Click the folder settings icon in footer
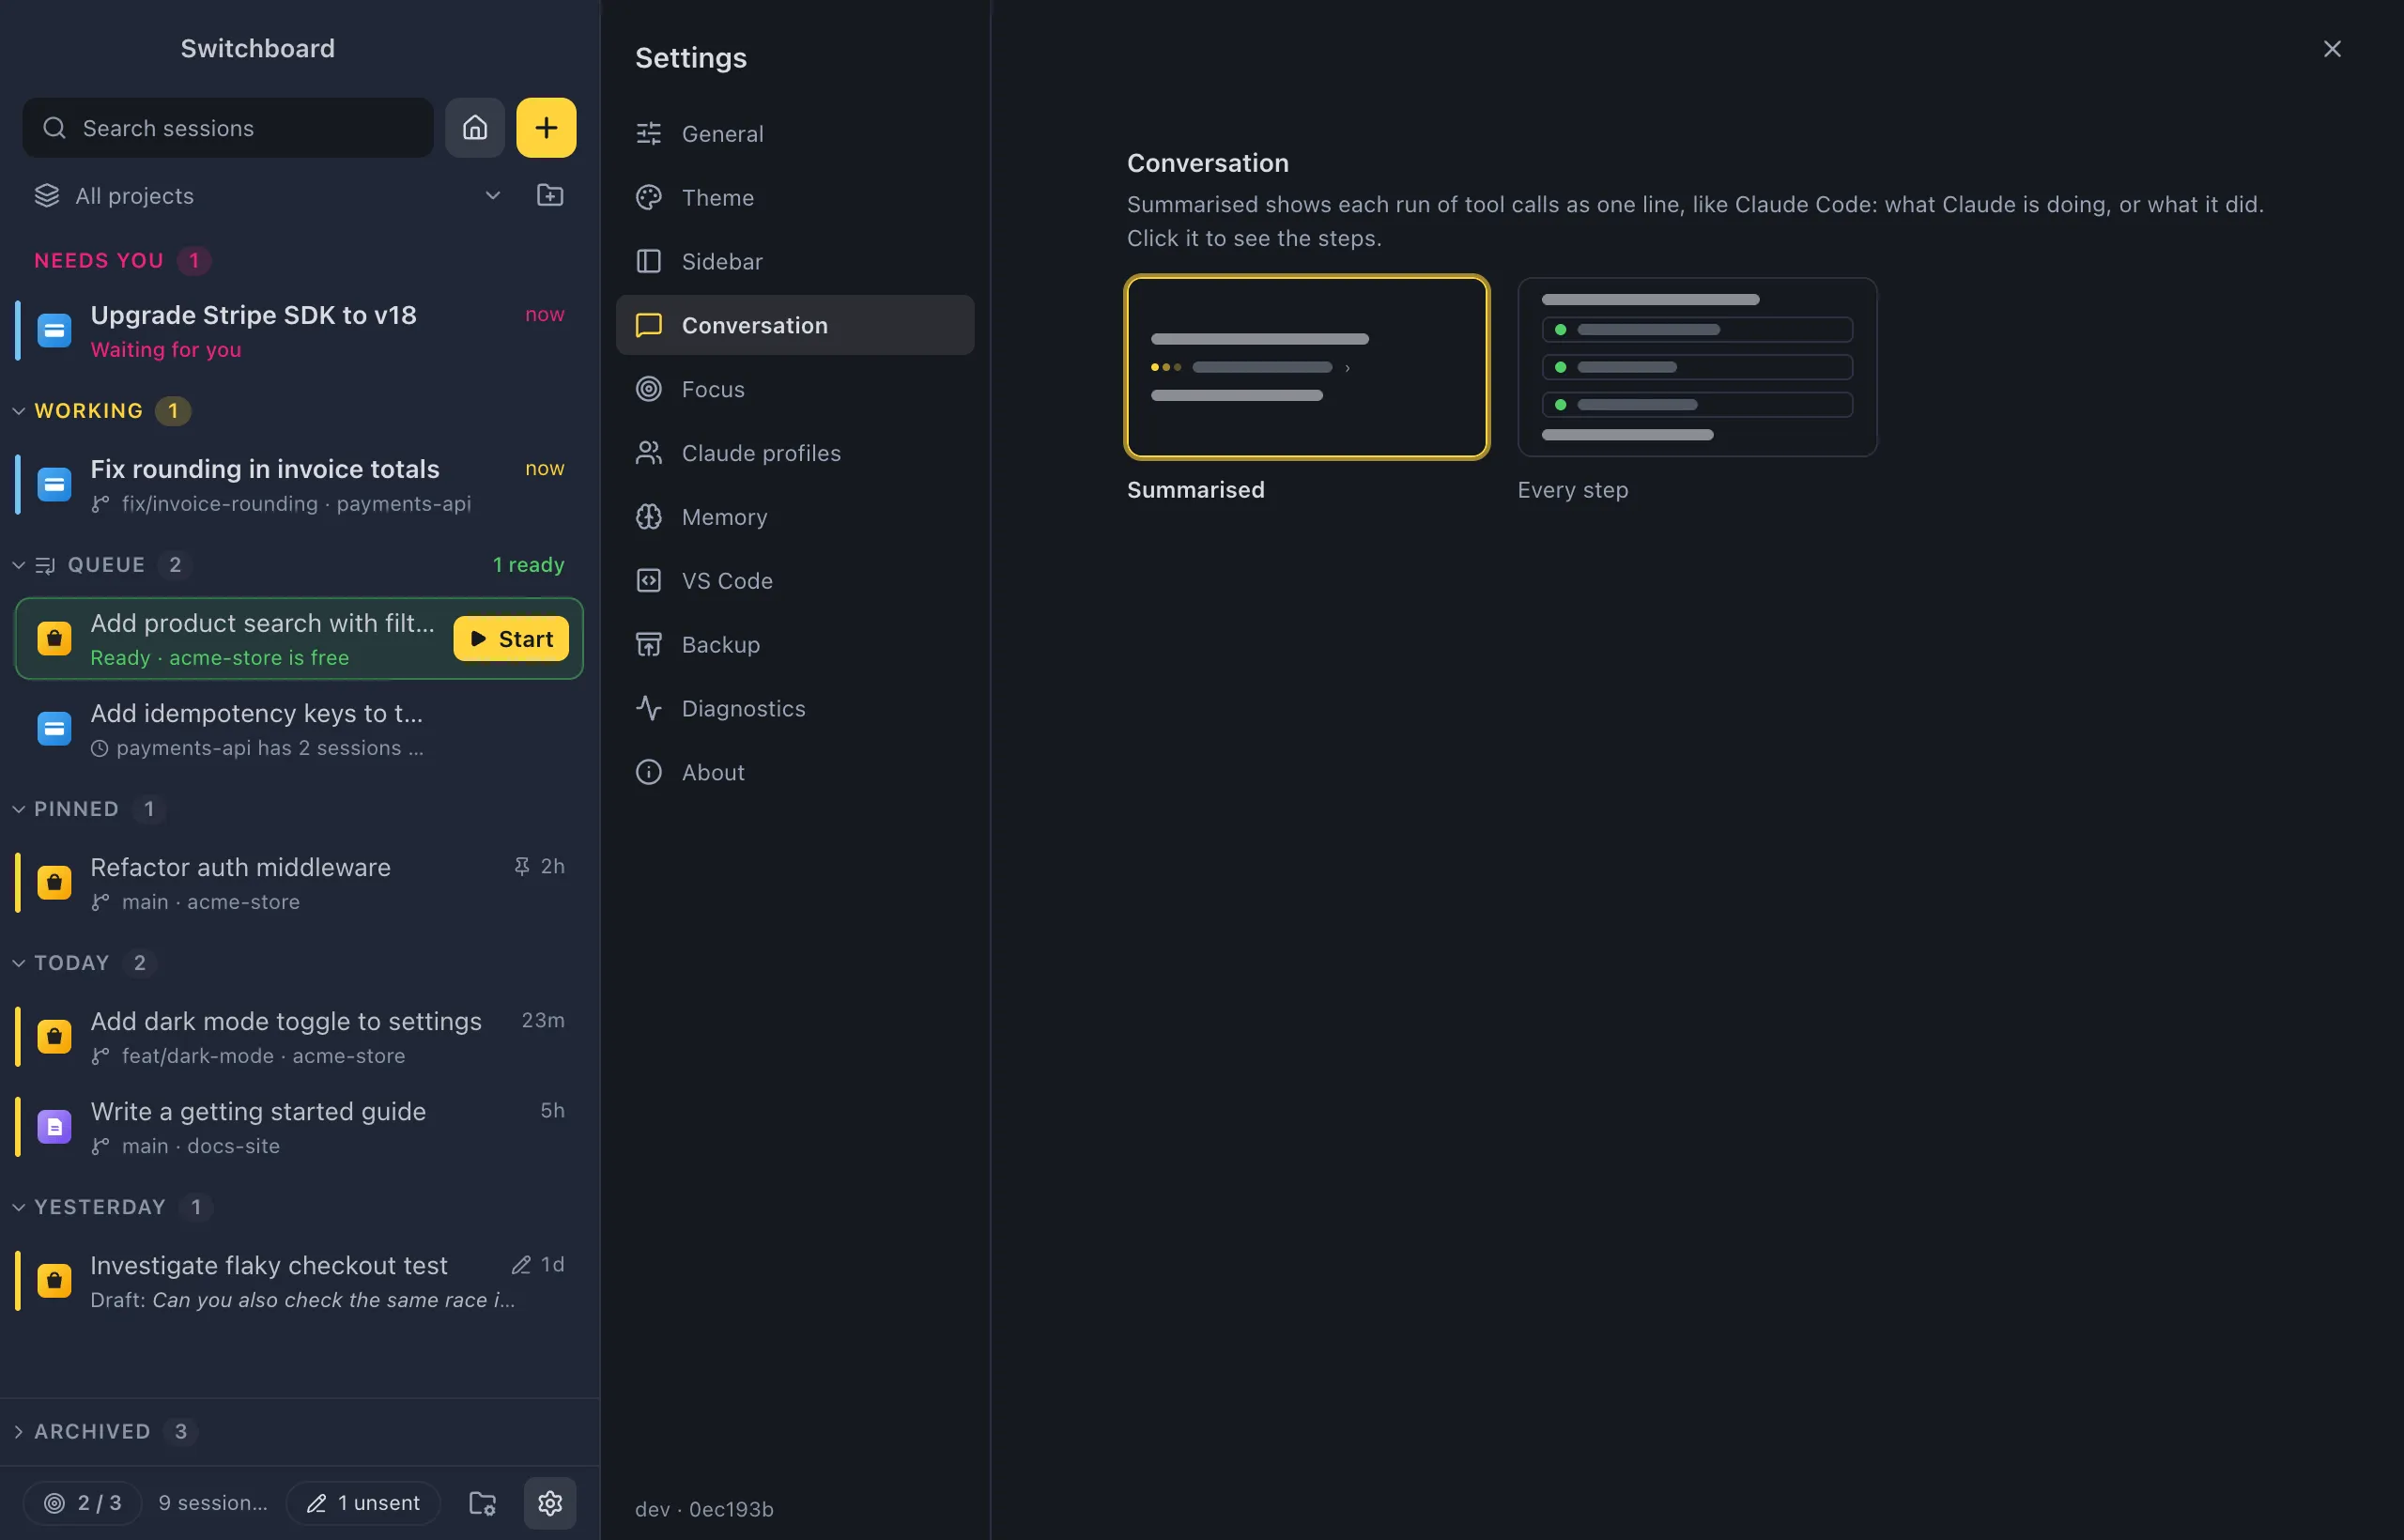The width and height of the screenshot is (2404, 1540). pyautogui.click(x=482, y=1502)
